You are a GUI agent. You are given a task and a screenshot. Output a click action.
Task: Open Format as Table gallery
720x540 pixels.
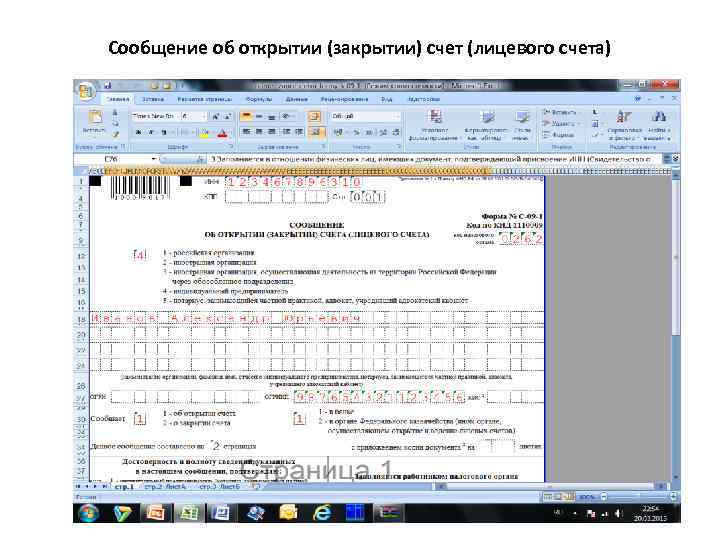(486, 125)
